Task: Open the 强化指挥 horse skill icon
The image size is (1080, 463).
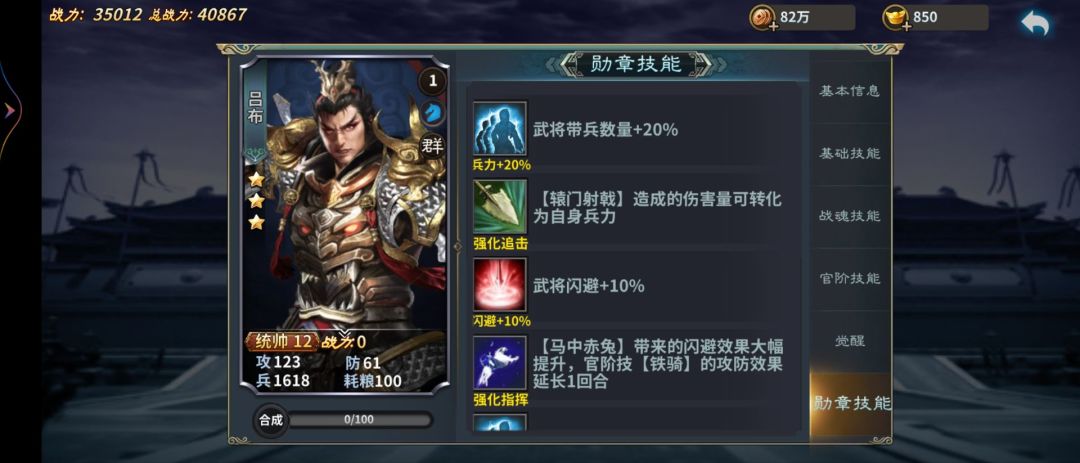Action: click(x=499, y=362)
